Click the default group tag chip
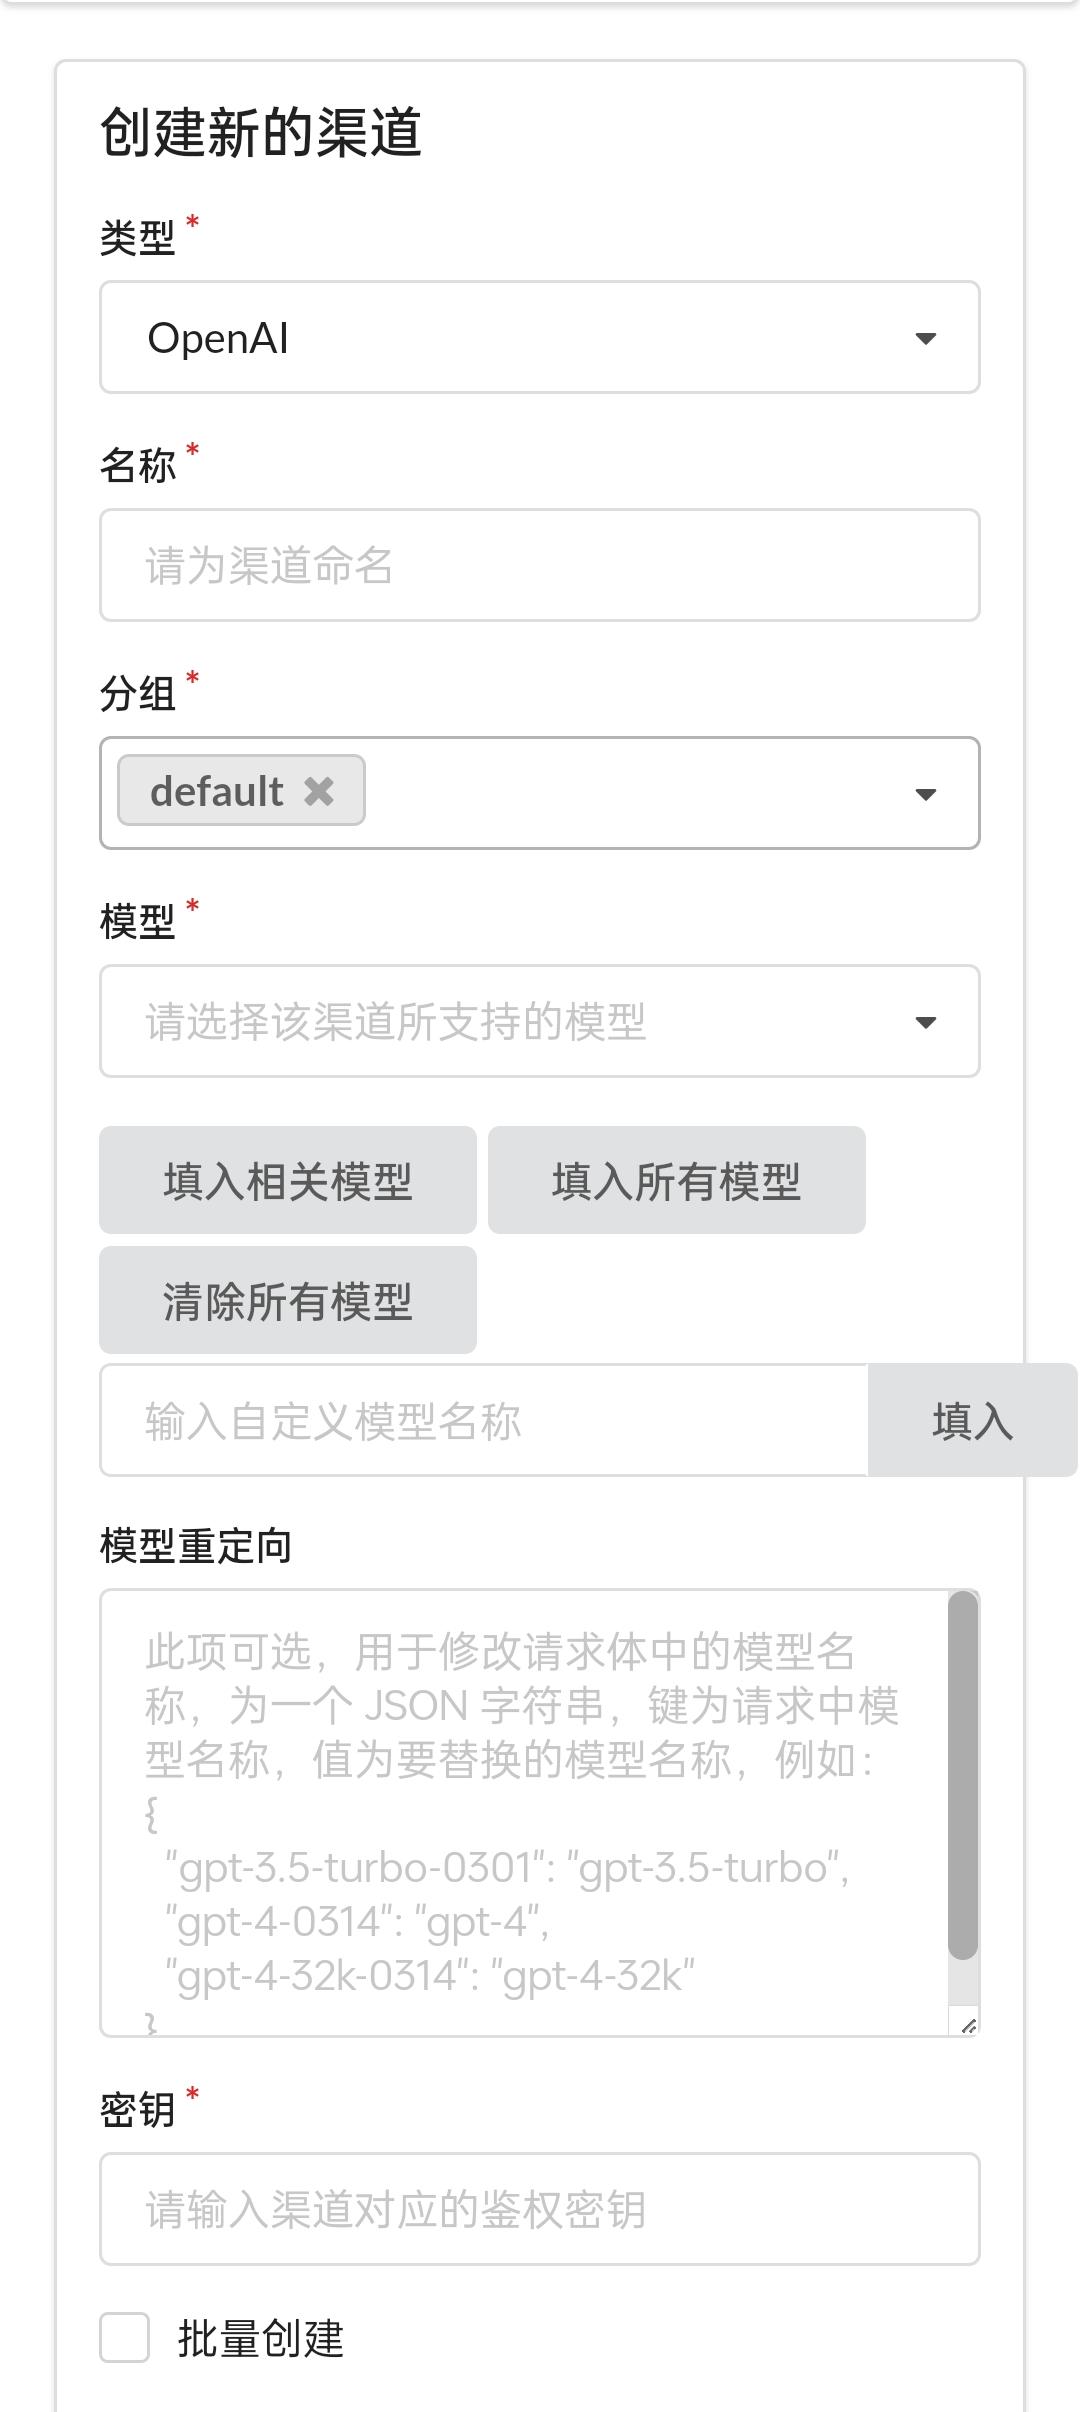The image size is (1080, 2412). coord(217,791)
